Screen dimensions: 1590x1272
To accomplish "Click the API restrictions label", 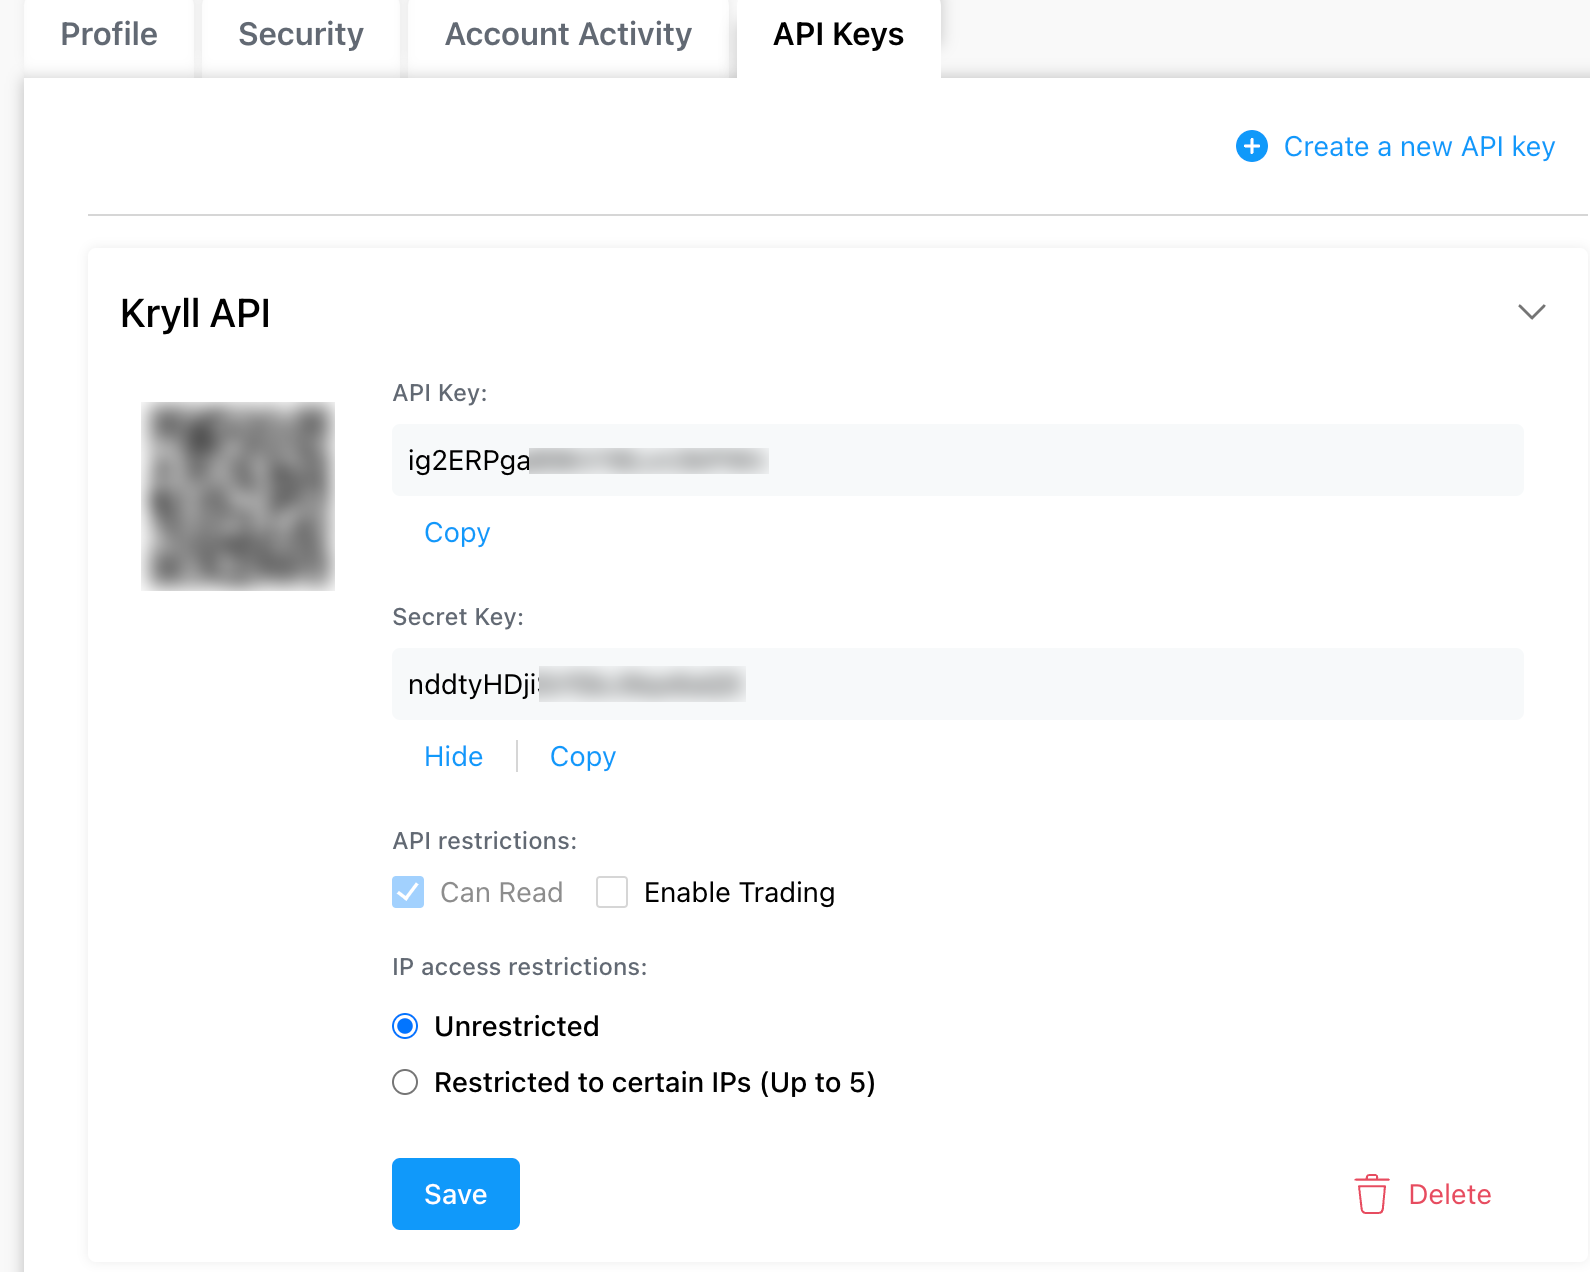I will click(x=484, y=841).
